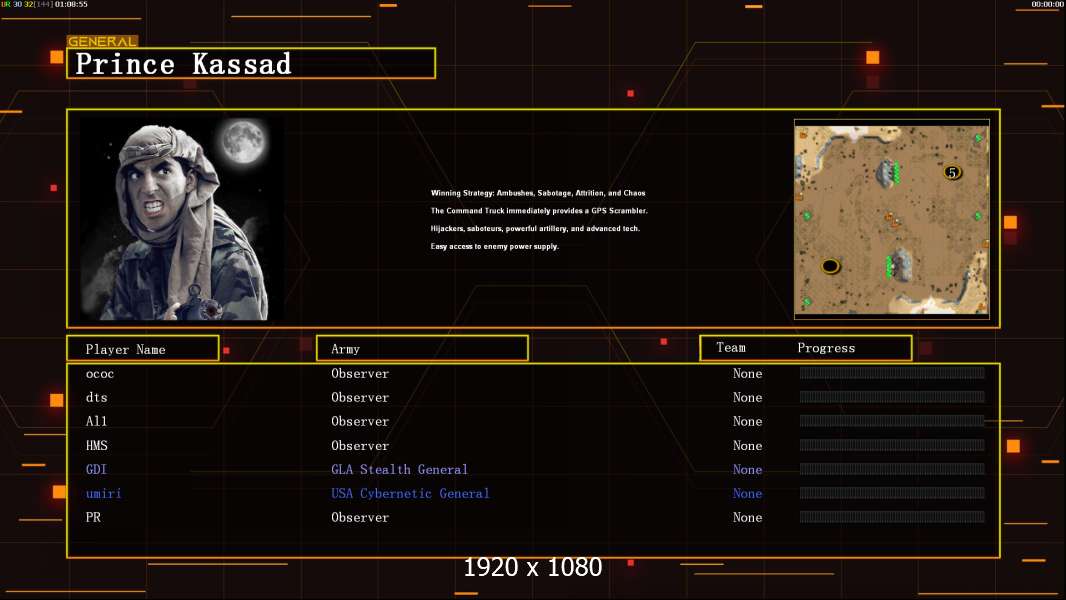1066x600 pixels.
Task: Click start position 5 marker on map
Action: tap(952, 173)
